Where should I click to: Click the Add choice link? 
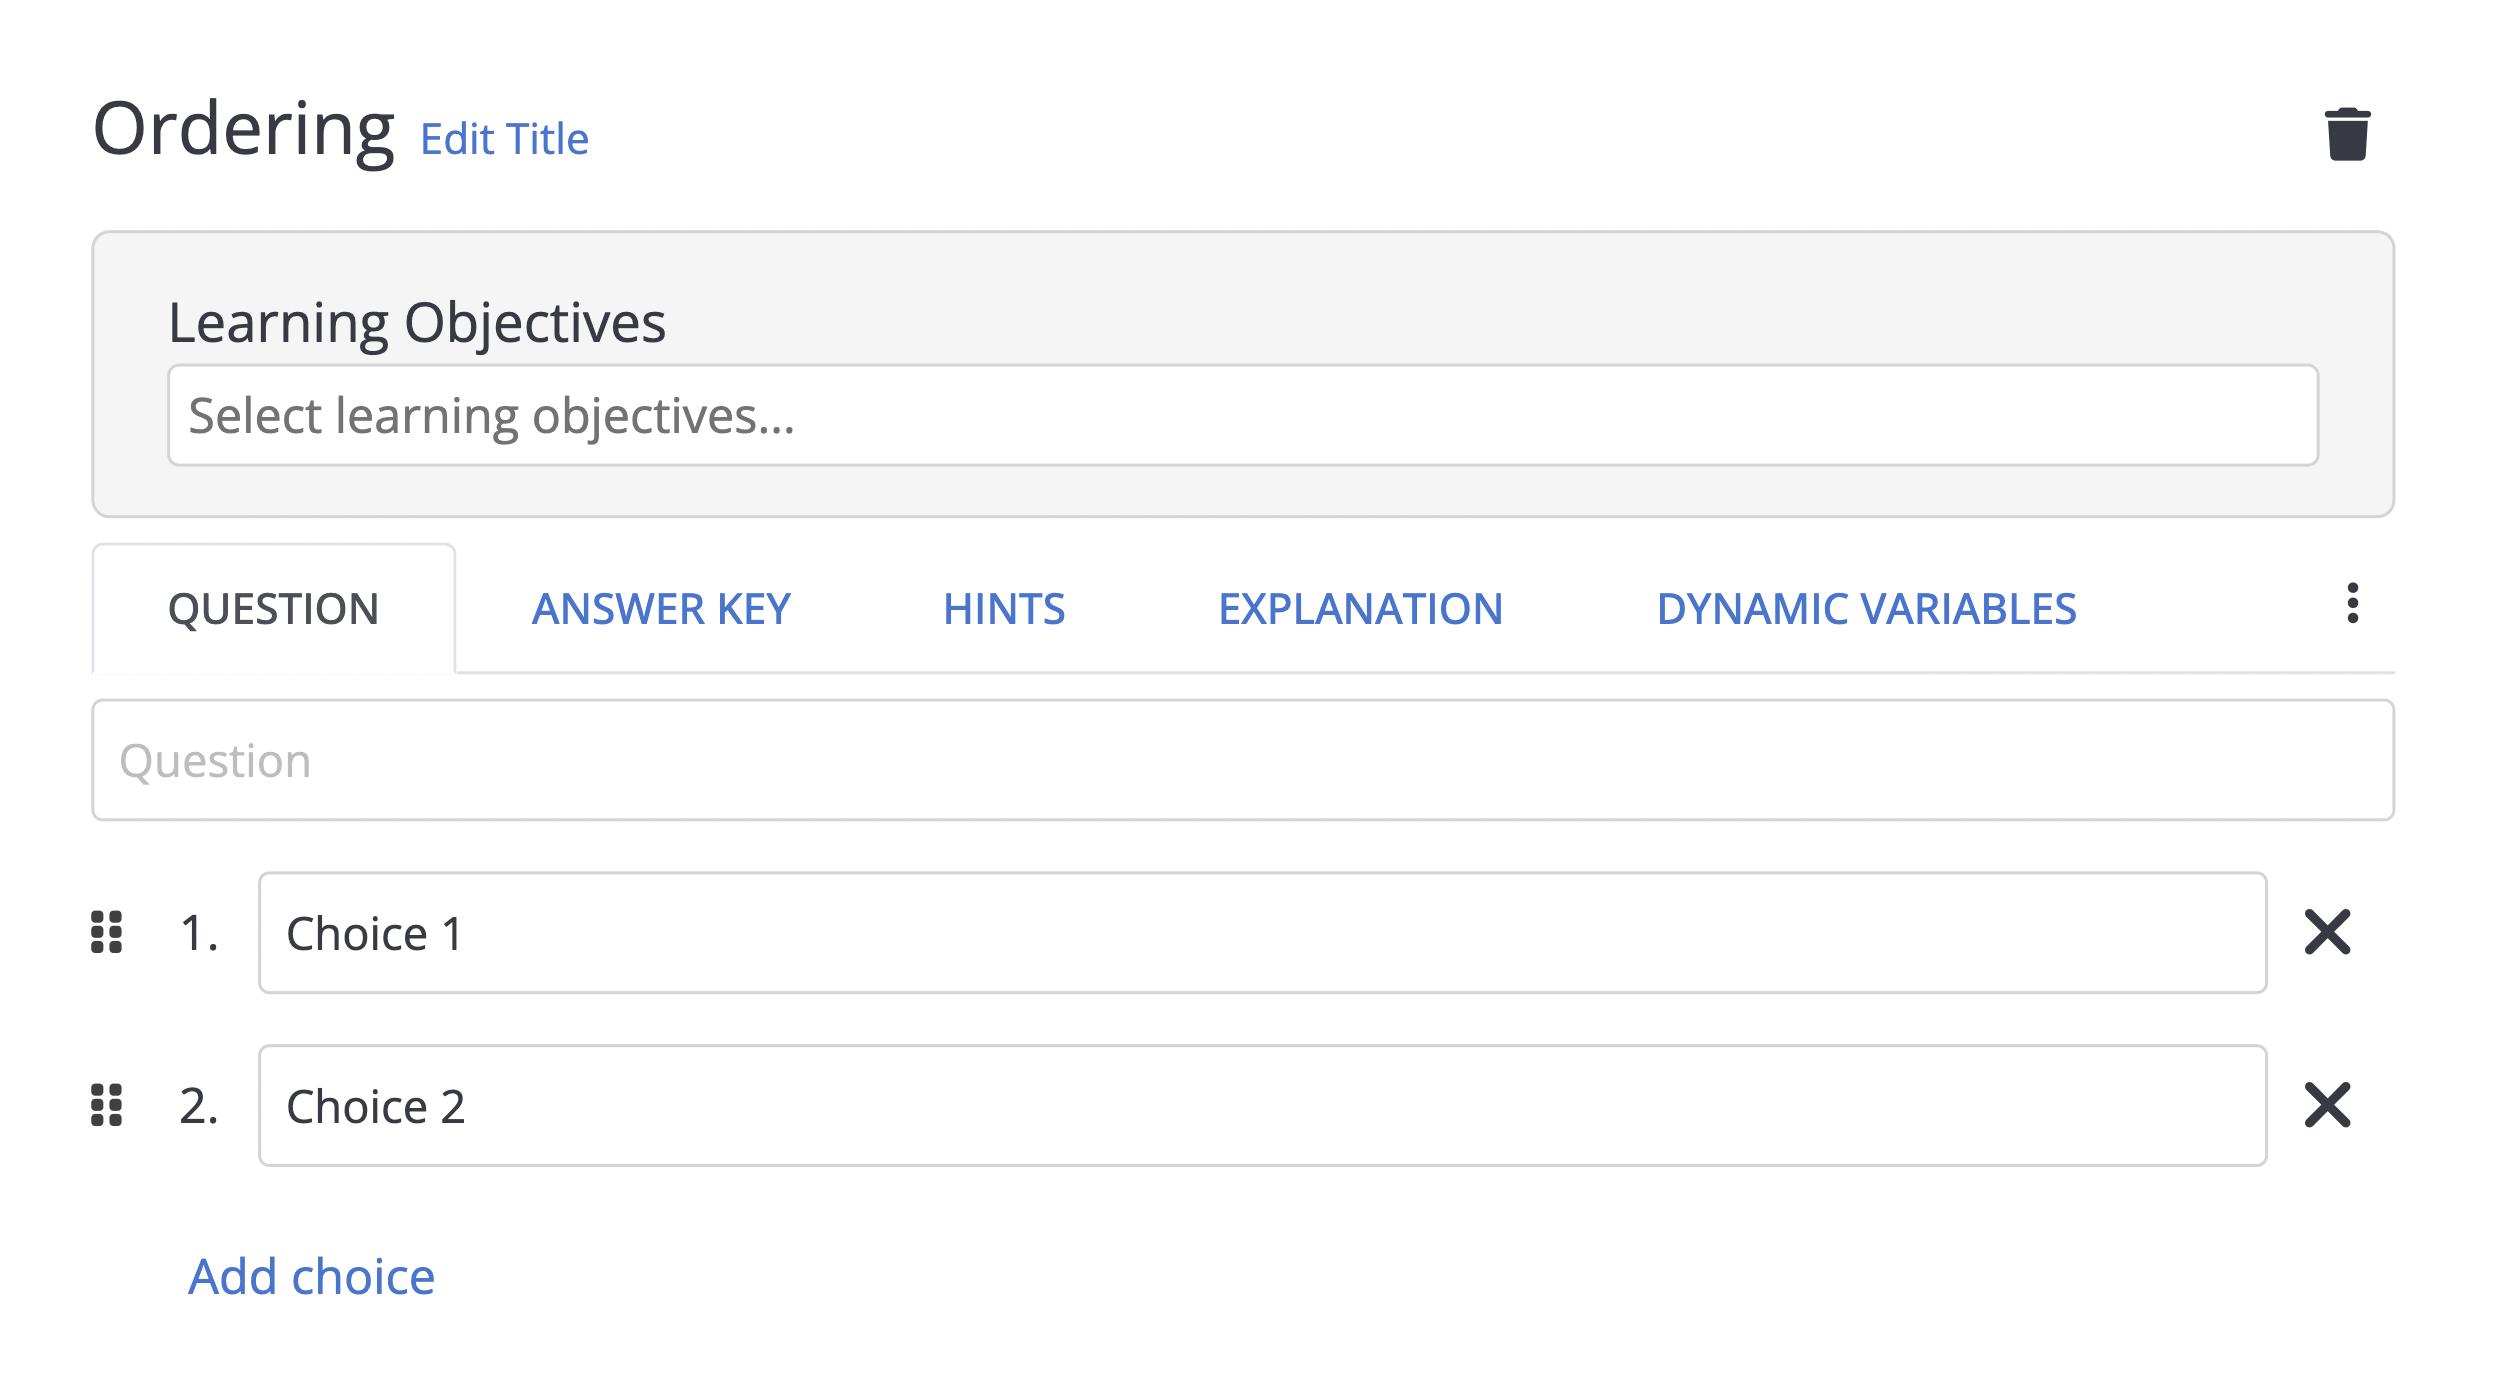point(311,1277)
